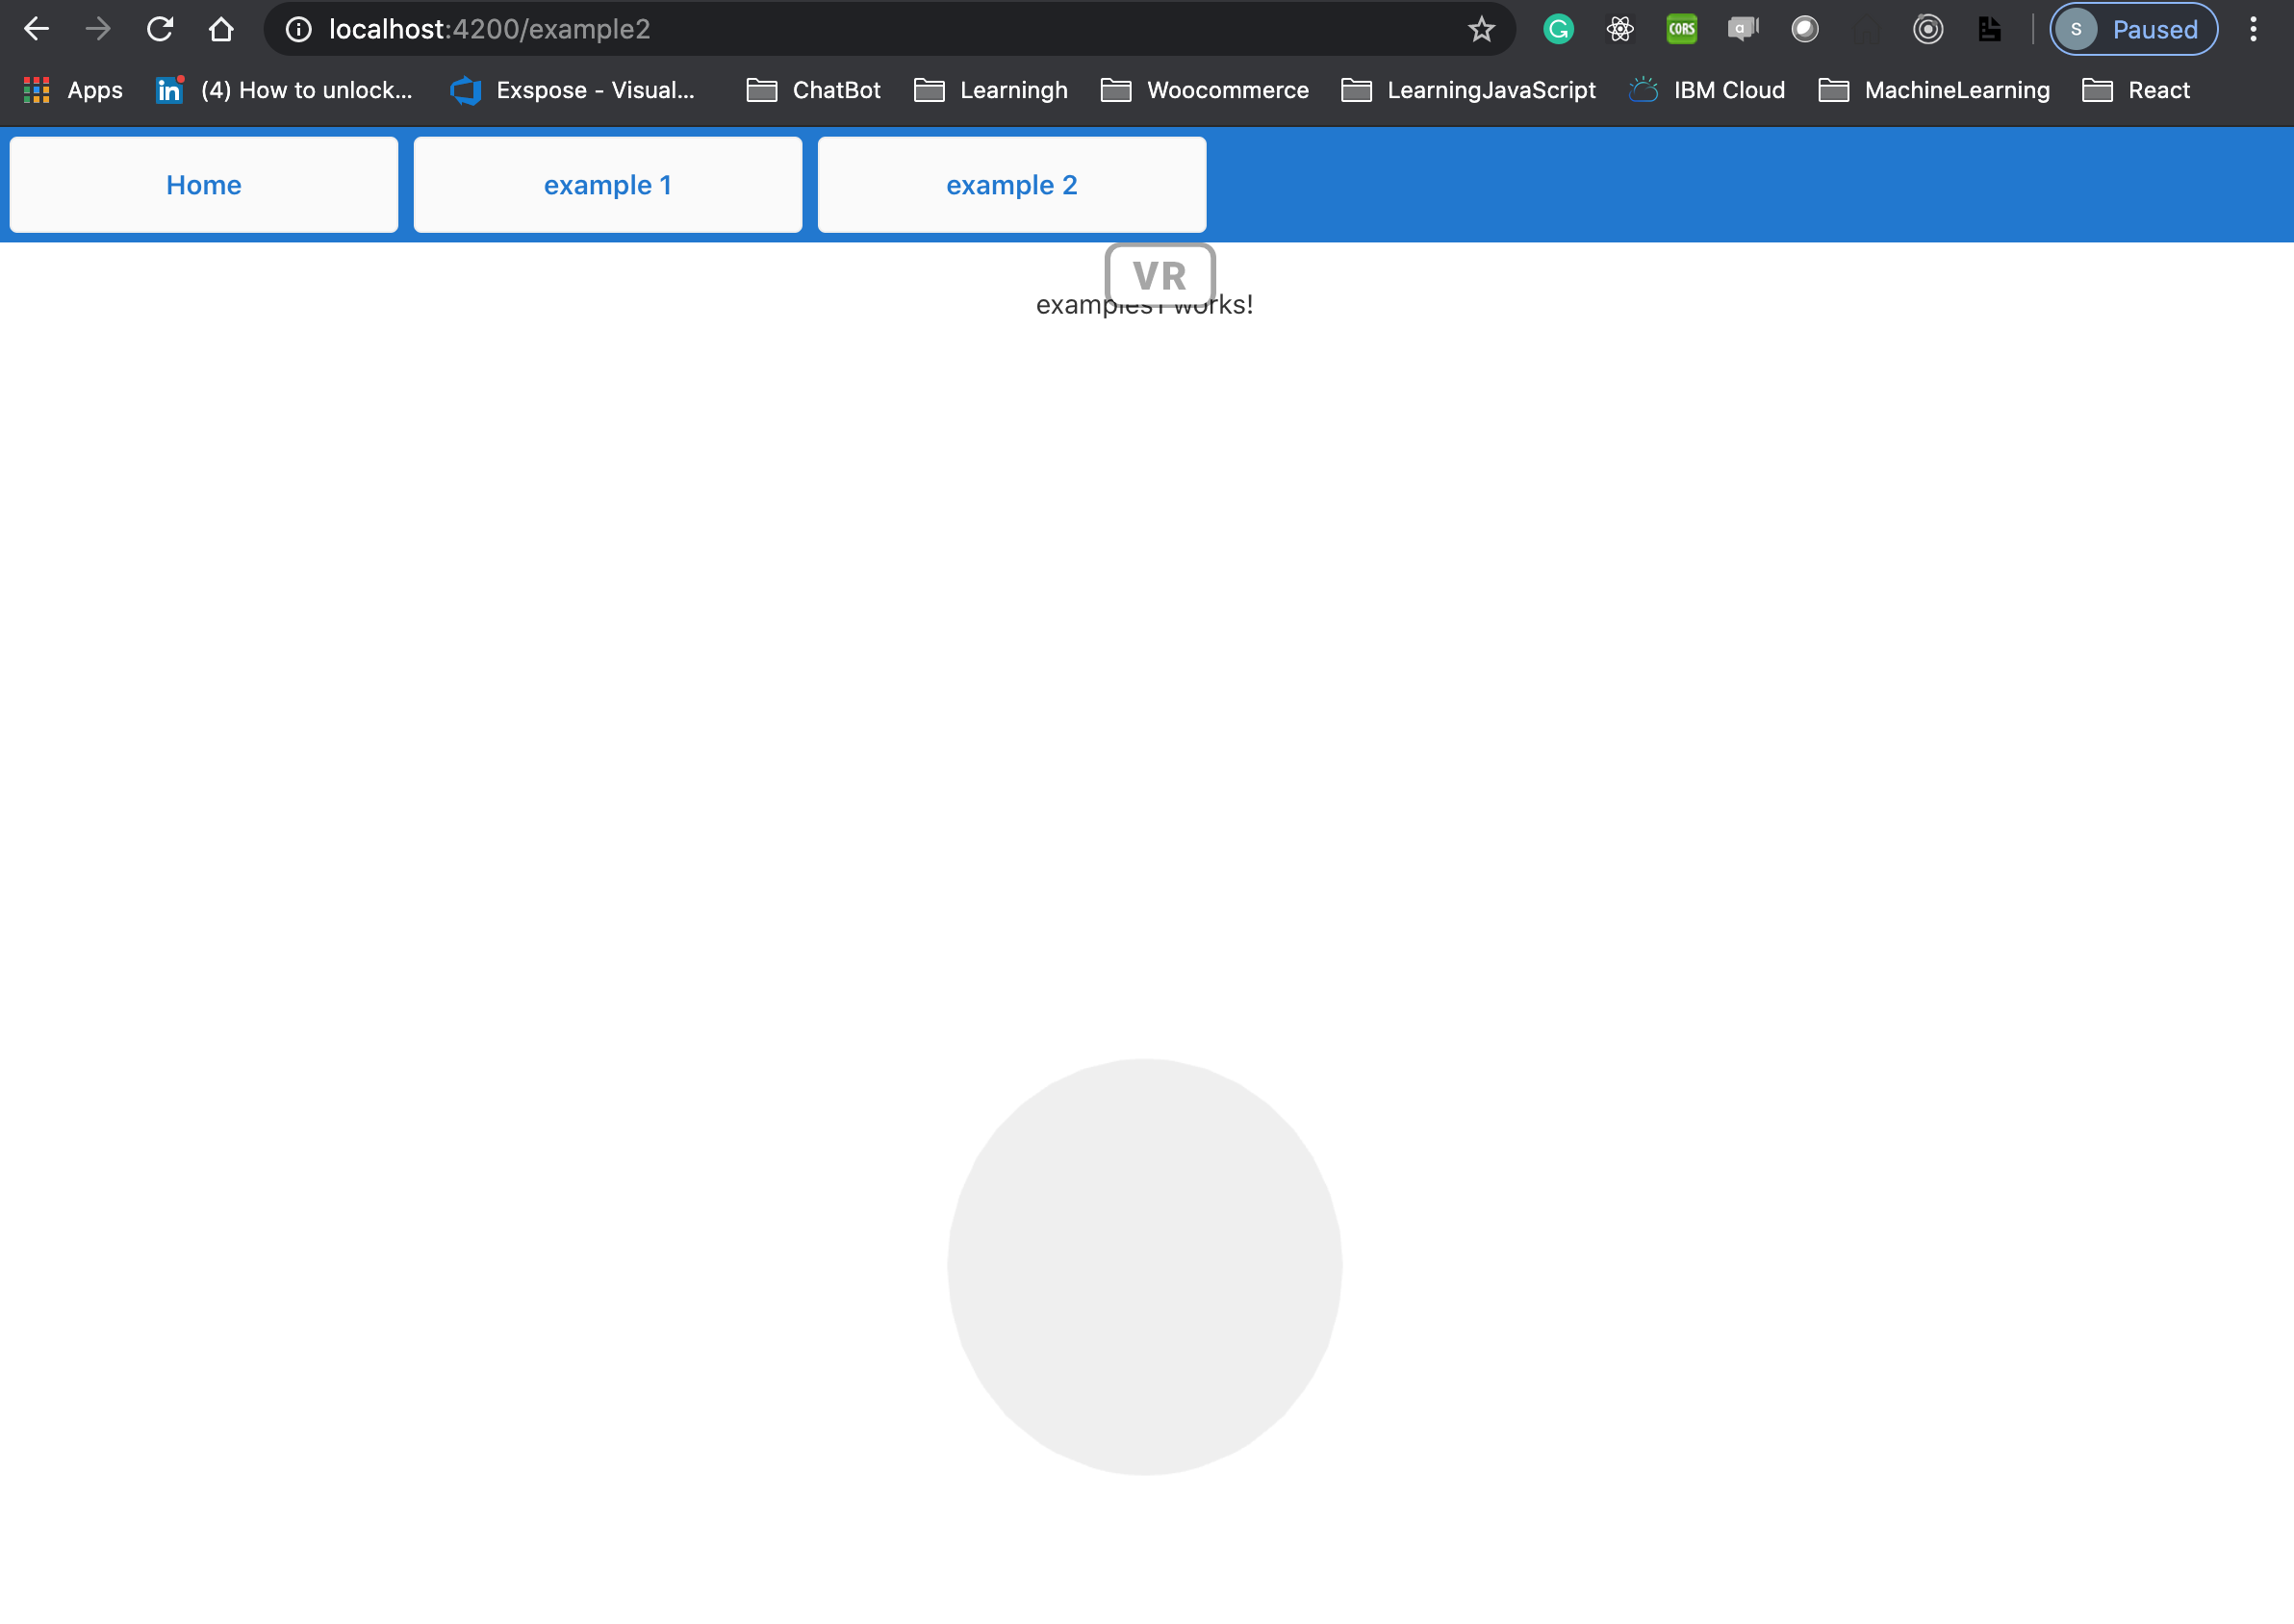Screen dimensions: 2294x1624
Task: Switch to the example 1 tab
Action: [x=607, y=185]
